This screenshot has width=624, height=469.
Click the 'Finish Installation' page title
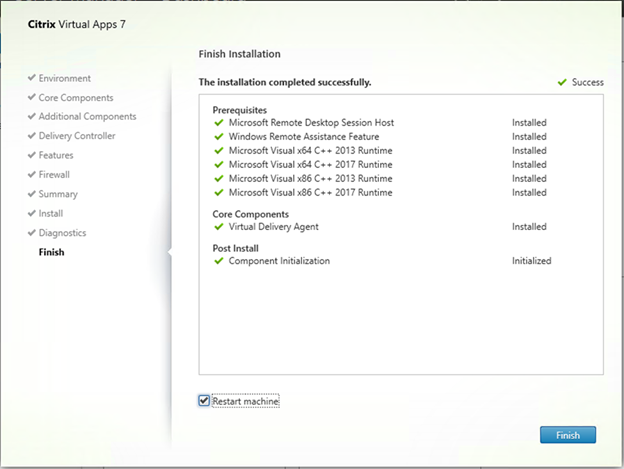coord(239,54)
